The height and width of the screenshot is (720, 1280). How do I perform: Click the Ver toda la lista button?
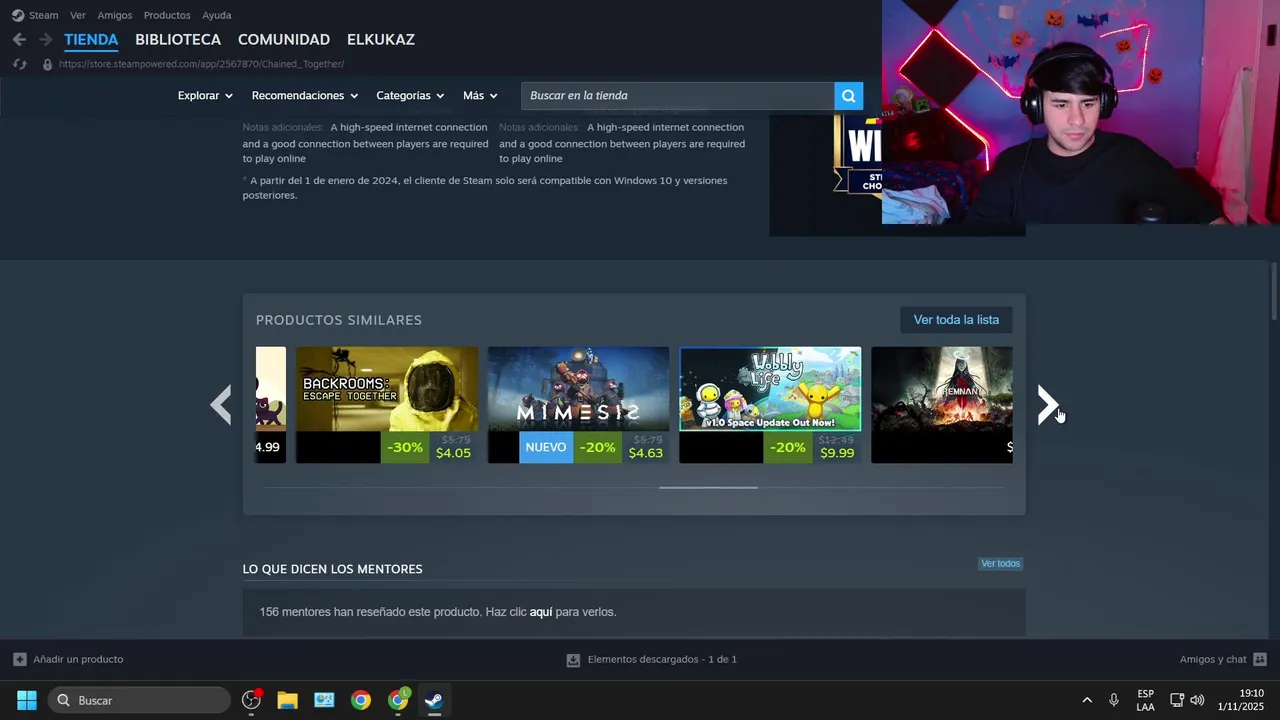(x=956, y=320)
